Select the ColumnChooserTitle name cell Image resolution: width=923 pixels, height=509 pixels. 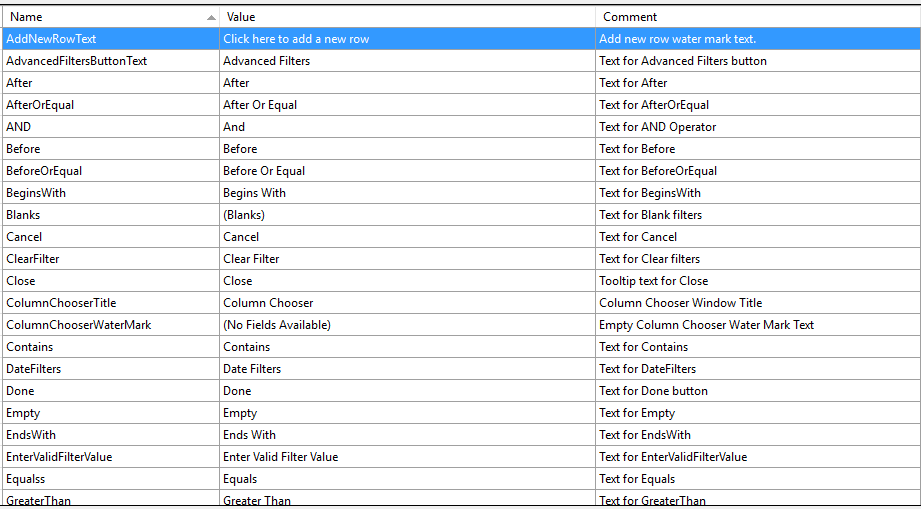coord(61,303)
